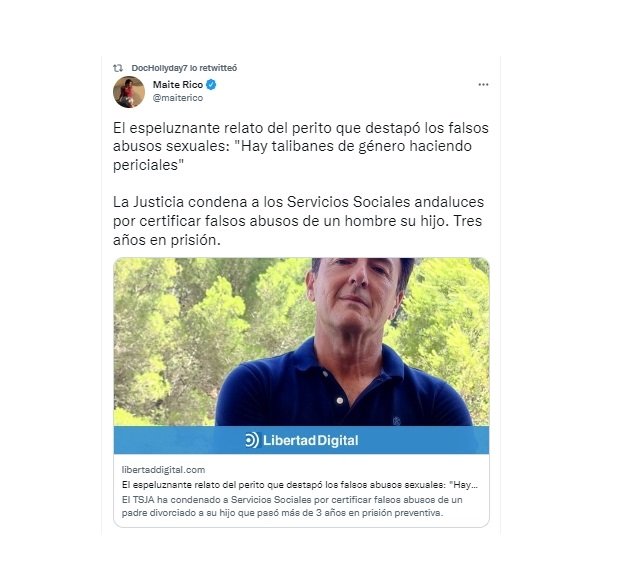Image resolution: width=620 pixels, height=577 pixels.
Task: Open the Maite Rico display name
Action: pyautogui.click(x=178, y=85)
